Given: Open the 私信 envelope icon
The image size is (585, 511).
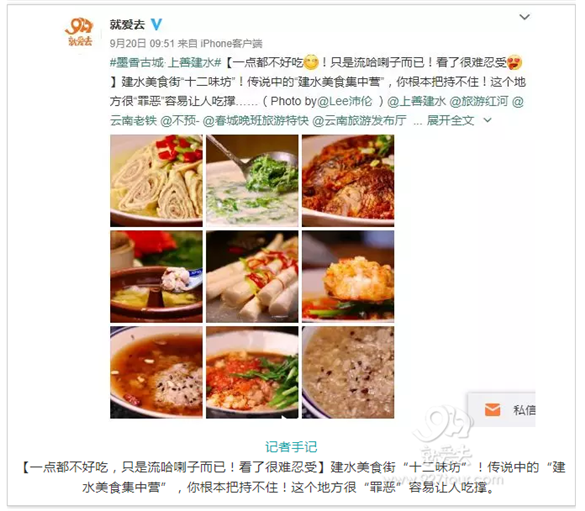Looking at the screenshot, I should point(492,410).
